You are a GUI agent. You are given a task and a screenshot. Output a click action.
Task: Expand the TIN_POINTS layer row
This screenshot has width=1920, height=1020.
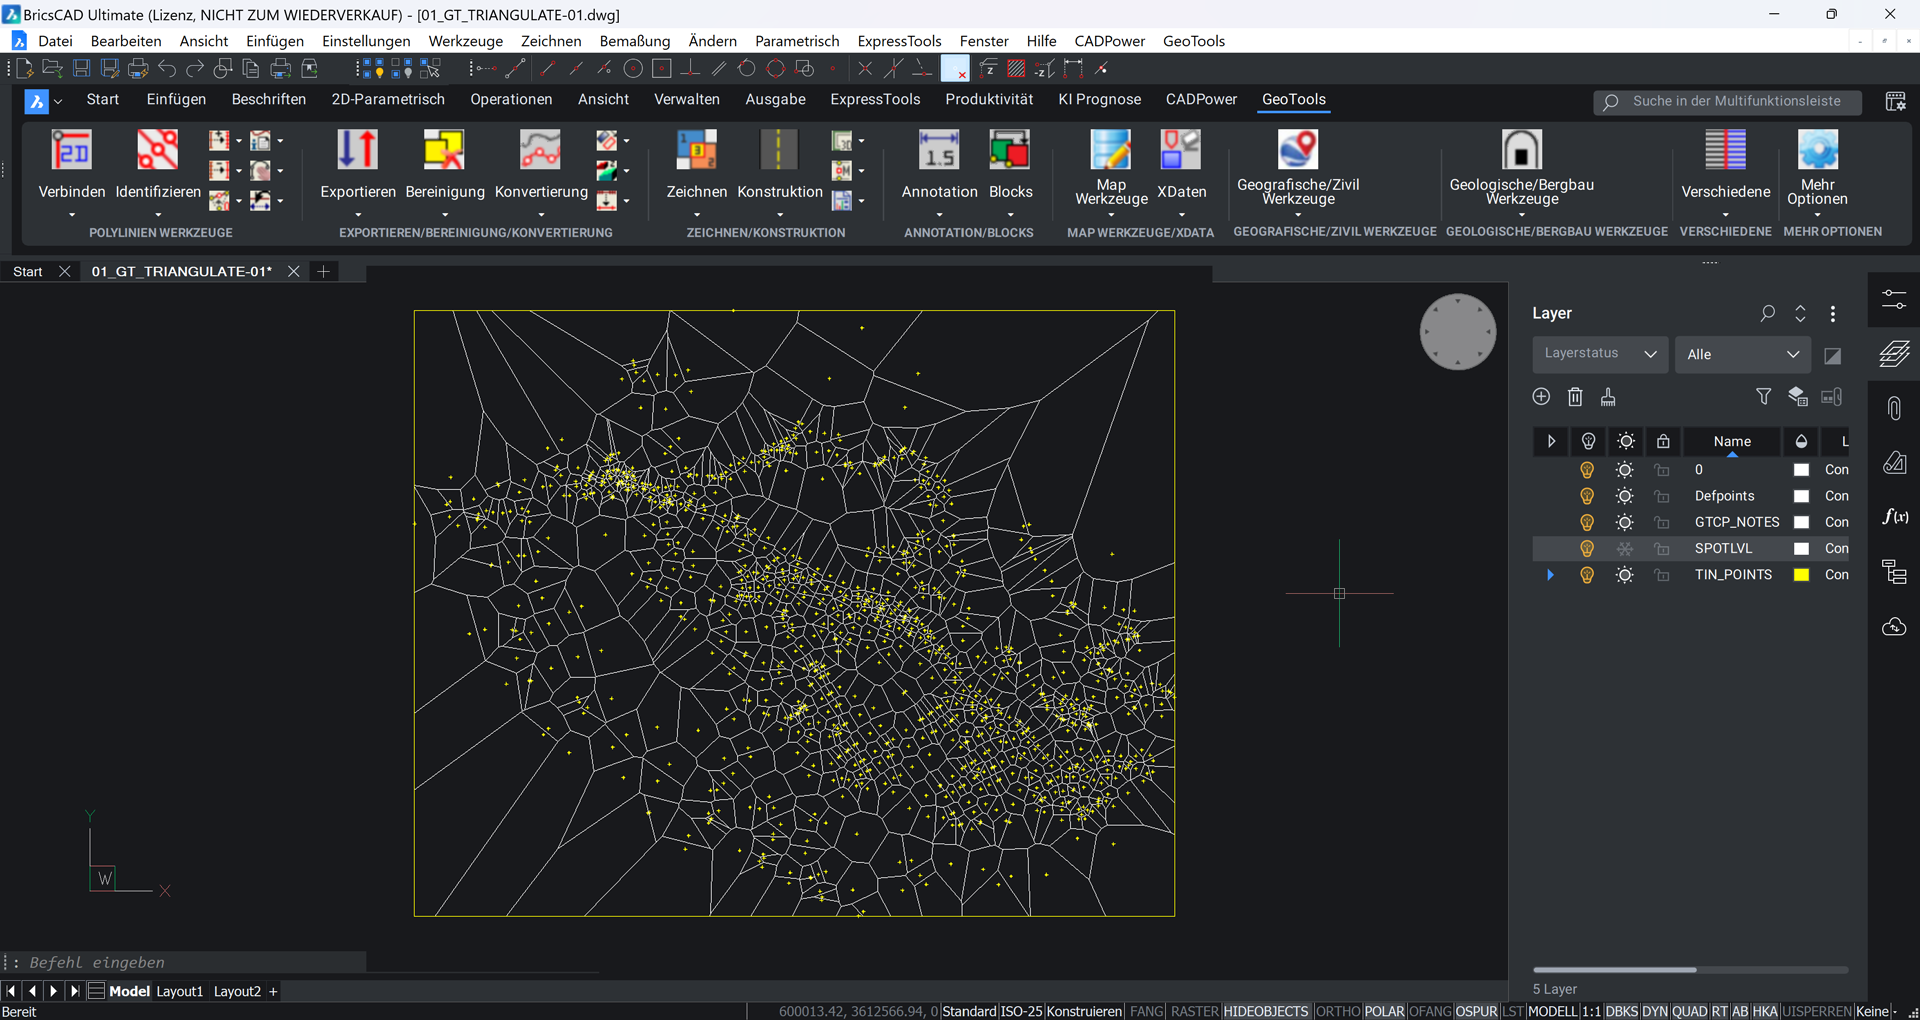[1551, 574]
